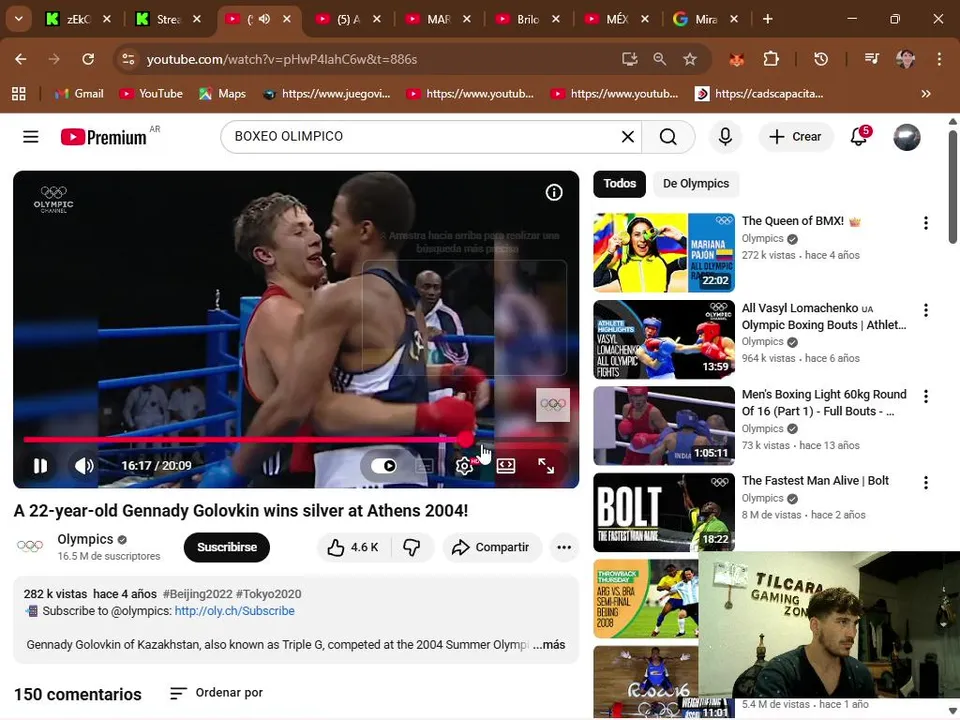Viewport: 960px width, 720px height.
Task: Dislike the video with thumbs down
Action: [x=412, y=547]
